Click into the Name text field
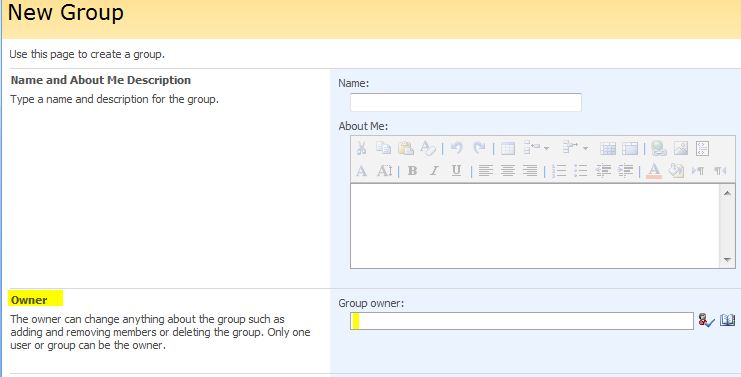The height and width of the screenshot is (377, 741). click(466, 103)
